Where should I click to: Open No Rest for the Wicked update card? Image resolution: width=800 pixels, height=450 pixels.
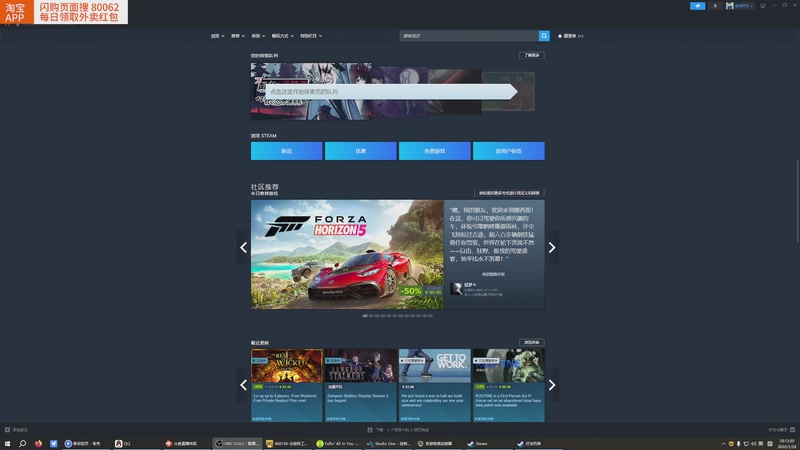(286, 385)
